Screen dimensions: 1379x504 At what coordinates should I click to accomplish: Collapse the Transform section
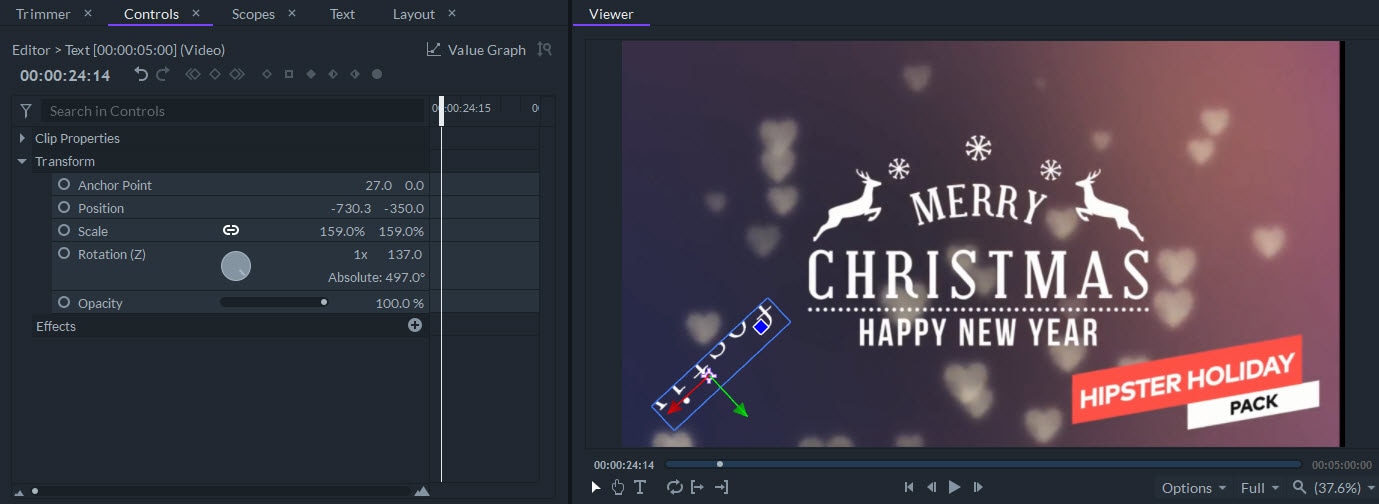(x=22, y=161)
